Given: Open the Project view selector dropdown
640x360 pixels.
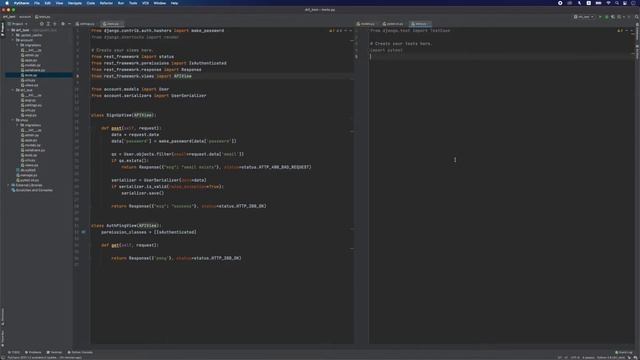Looking at the screenshot, I should pyautogui.click(x=18, y=24).
